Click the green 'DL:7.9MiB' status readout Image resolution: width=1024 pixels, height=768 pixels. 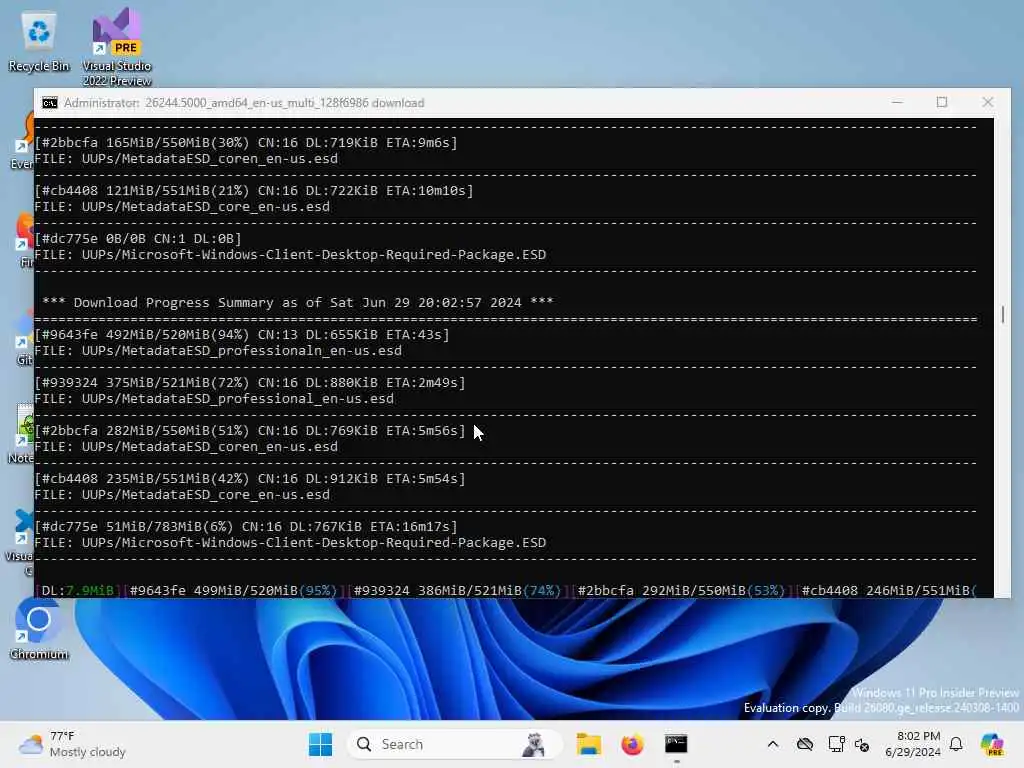(x=78, y=590)
